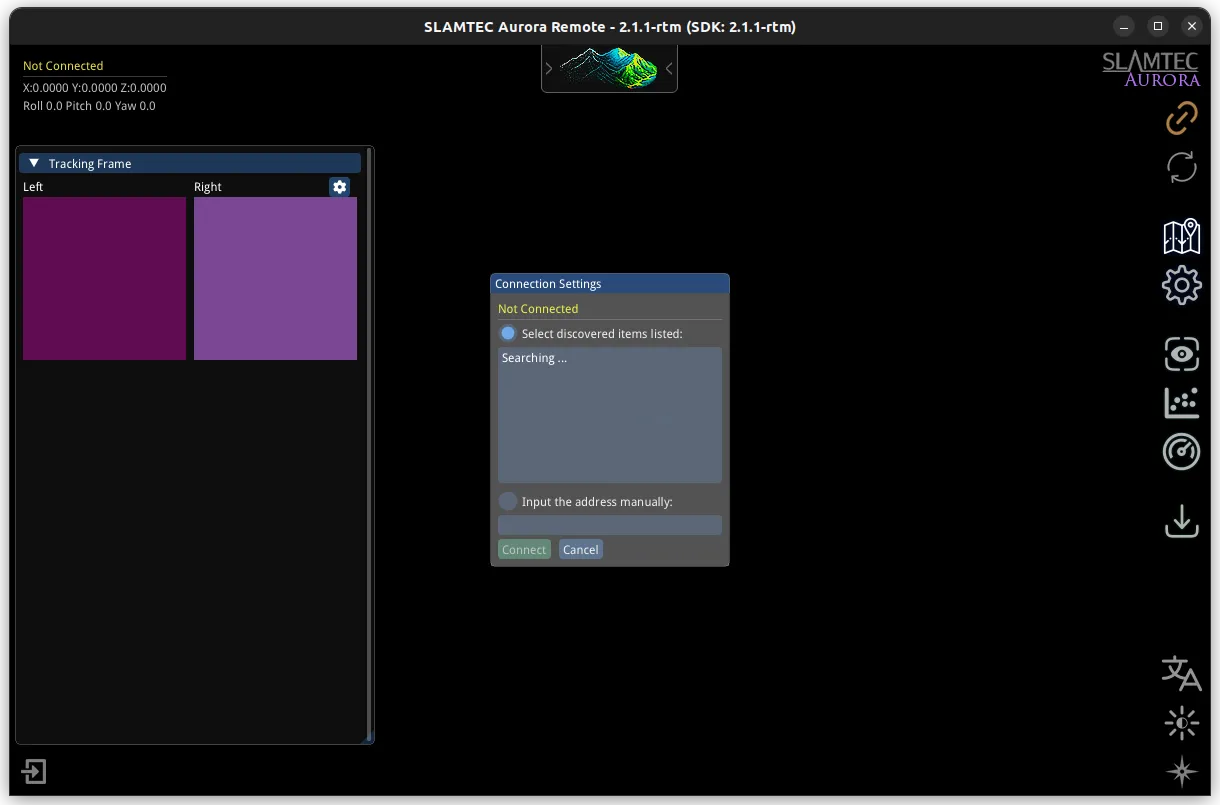Open the large gear settings icon

(1182, 286)
